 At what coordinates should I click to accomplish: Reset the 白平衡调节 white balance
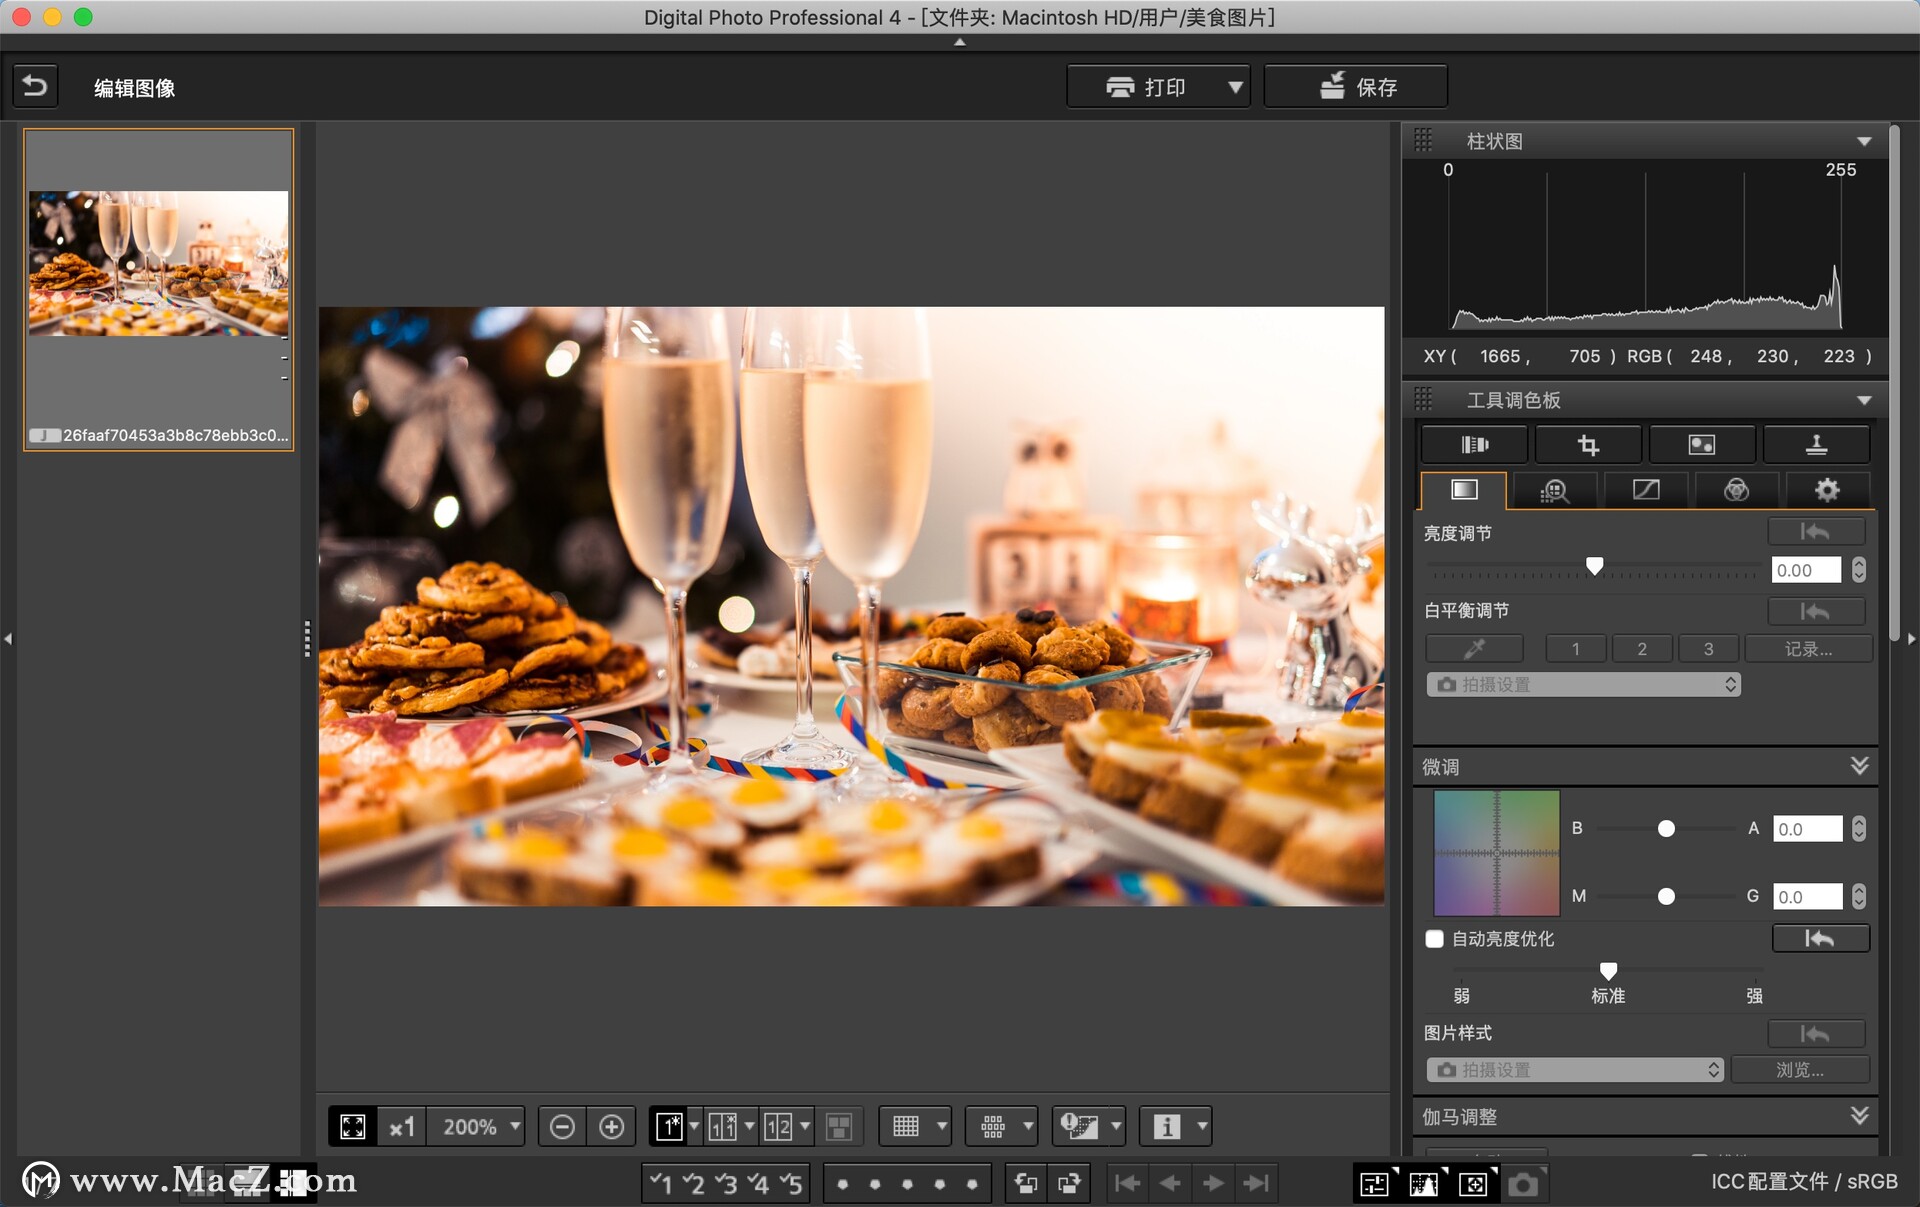coord(1816,611)
